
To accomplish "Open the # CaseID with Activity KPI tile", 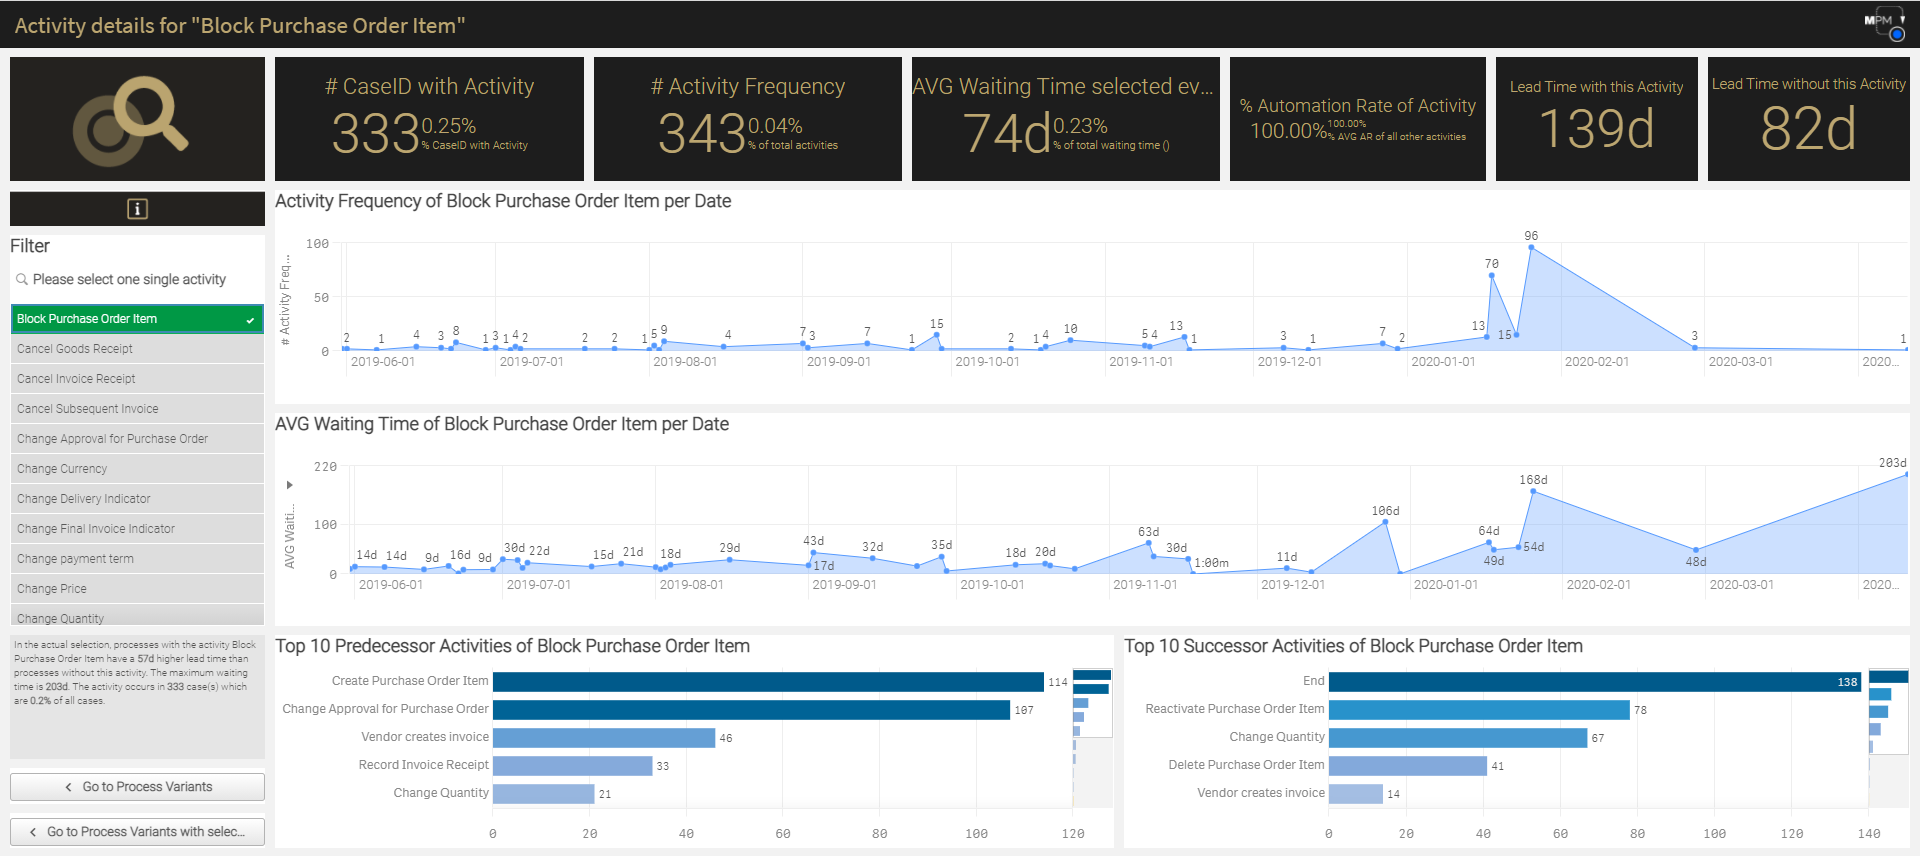I will click(429, 119).
